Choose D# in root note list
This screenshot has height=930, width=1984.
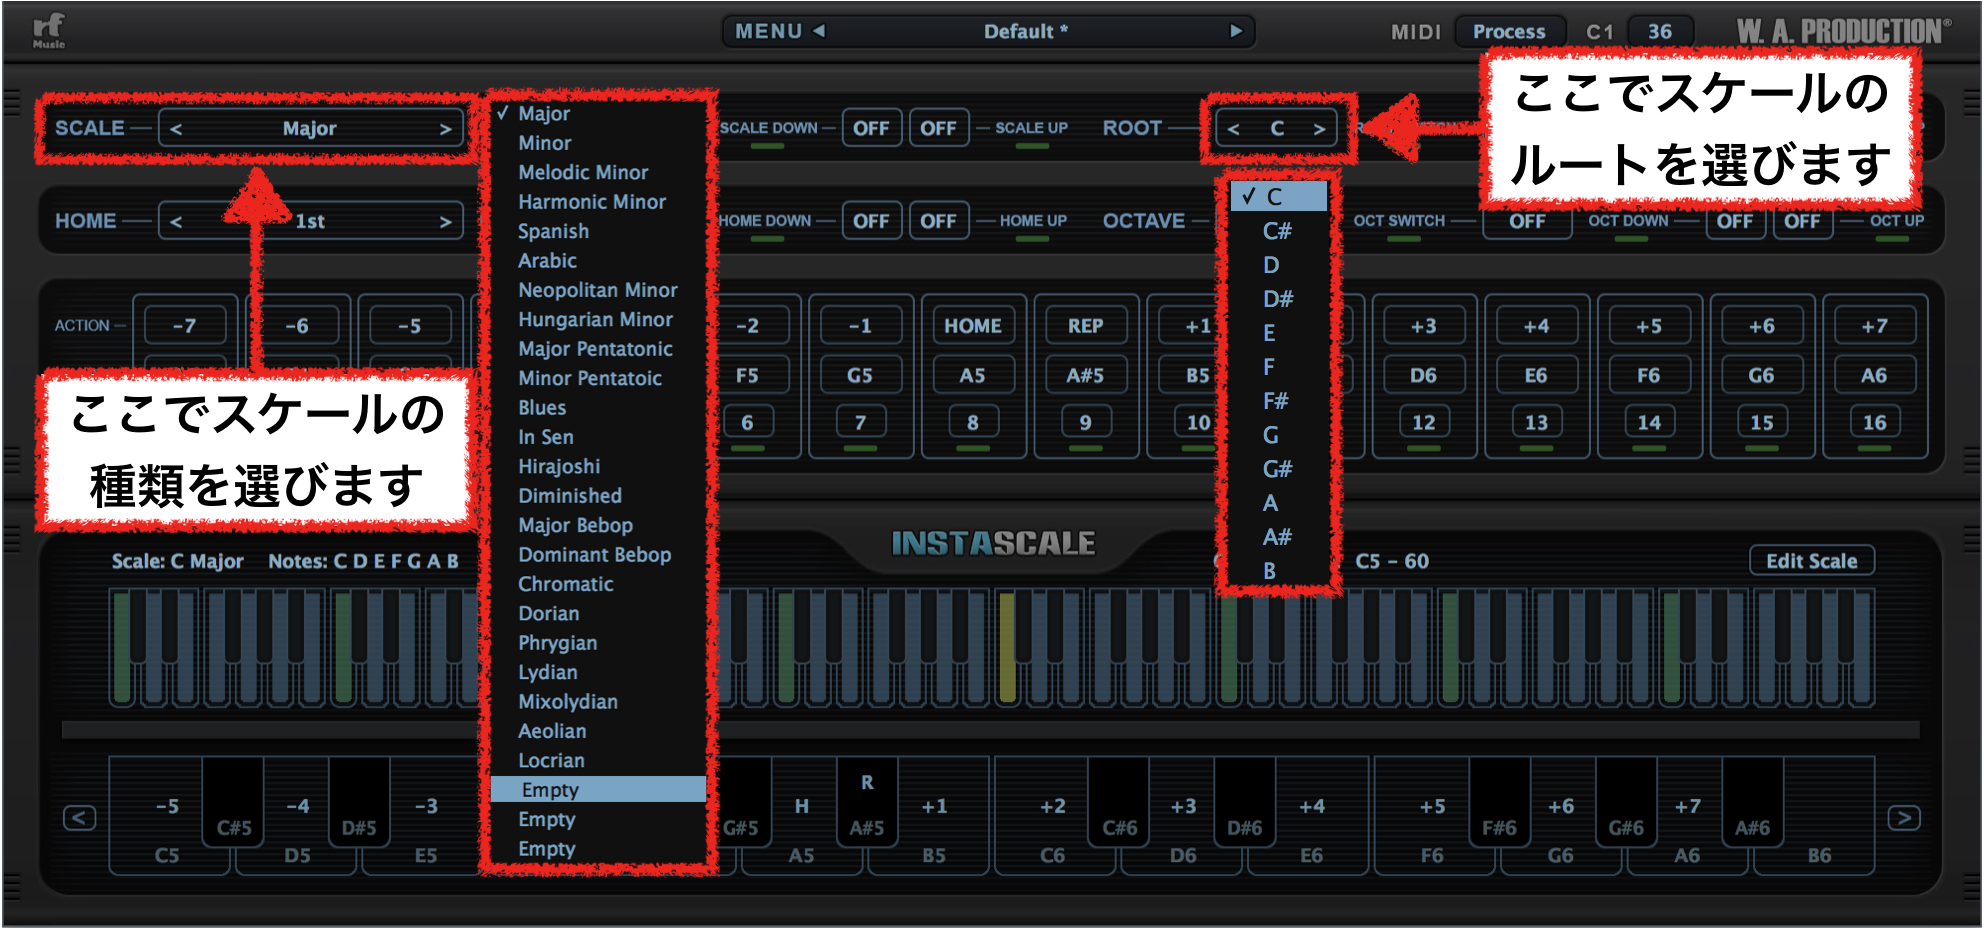tap(1279, 299)
